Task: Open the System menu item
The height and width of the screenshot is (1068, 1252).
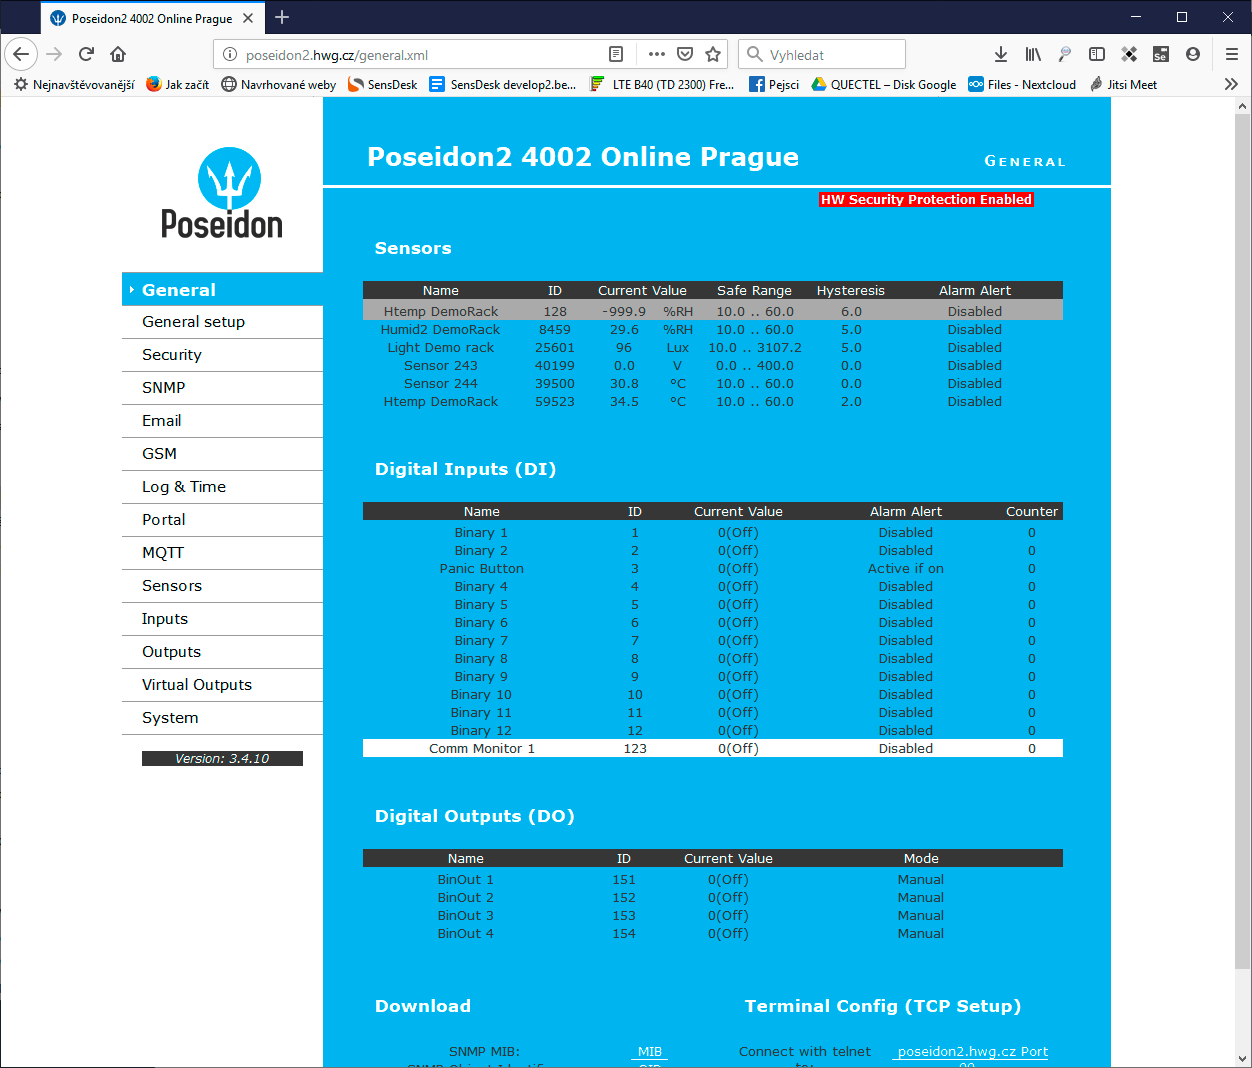Action: (x=222, y=718)
